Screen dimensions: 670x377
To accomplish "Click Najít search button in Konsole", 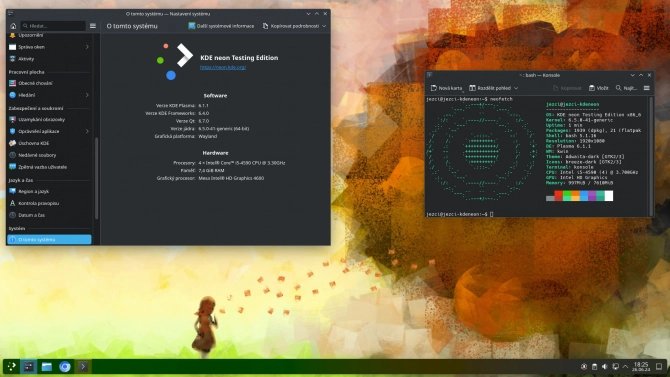I will (x=626, y=88).
